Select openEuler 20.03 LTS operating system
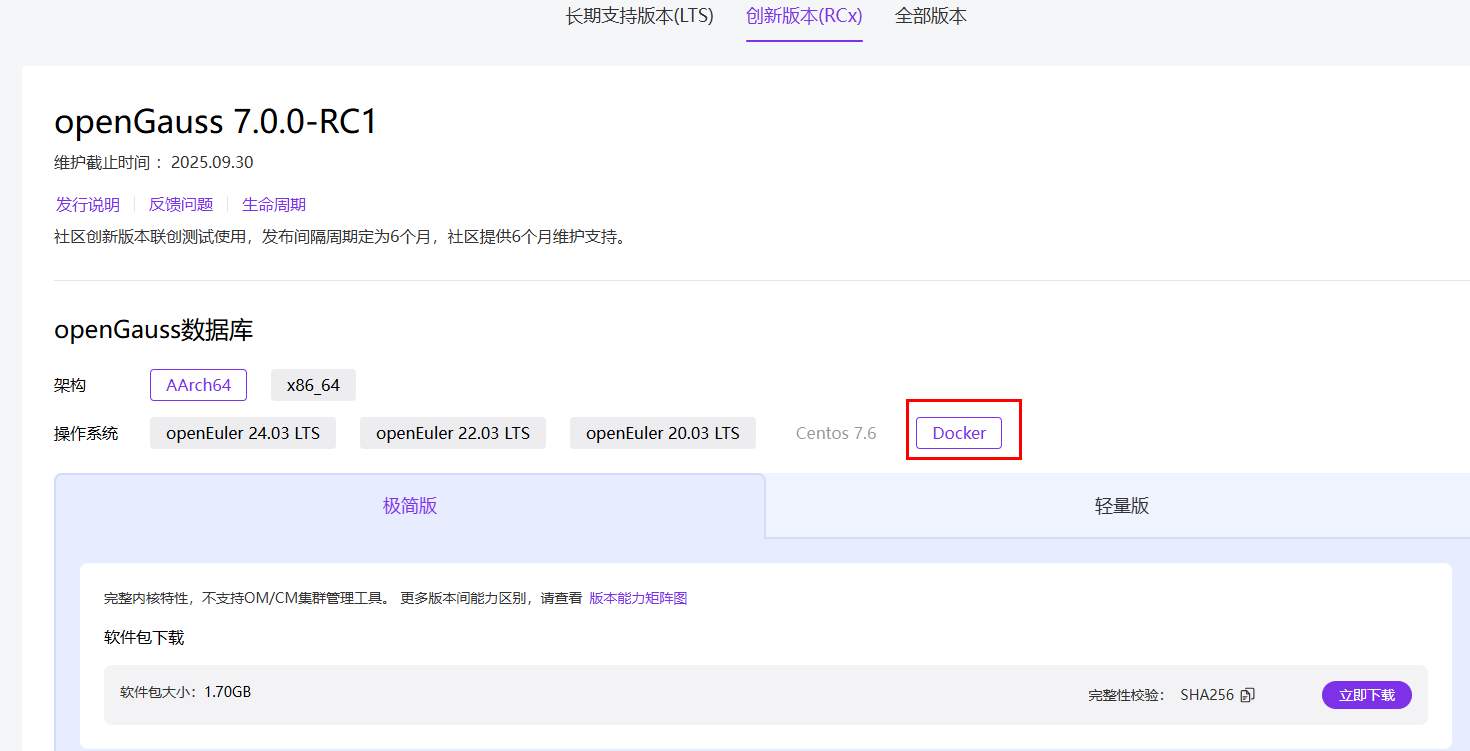1470x751 pixels. click(x=663, y=433)
